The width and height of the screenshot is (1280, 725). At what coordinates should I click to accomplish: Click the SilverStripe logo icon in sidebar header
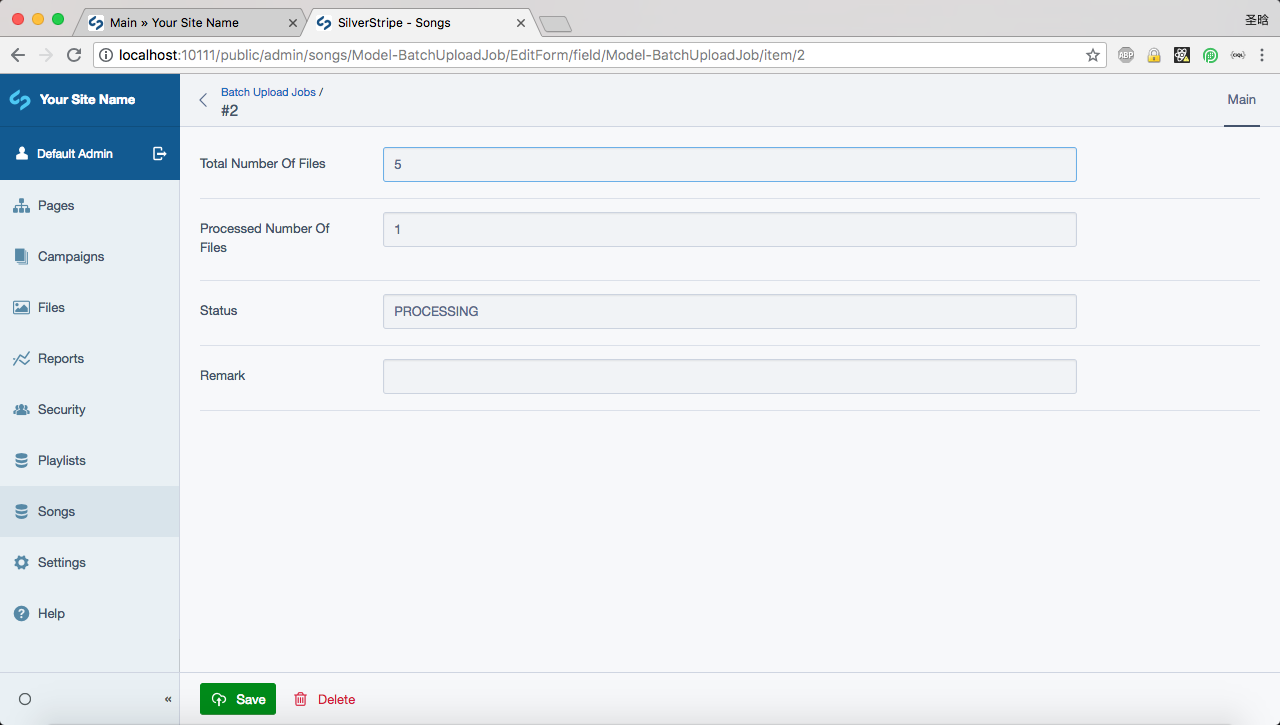20,100
